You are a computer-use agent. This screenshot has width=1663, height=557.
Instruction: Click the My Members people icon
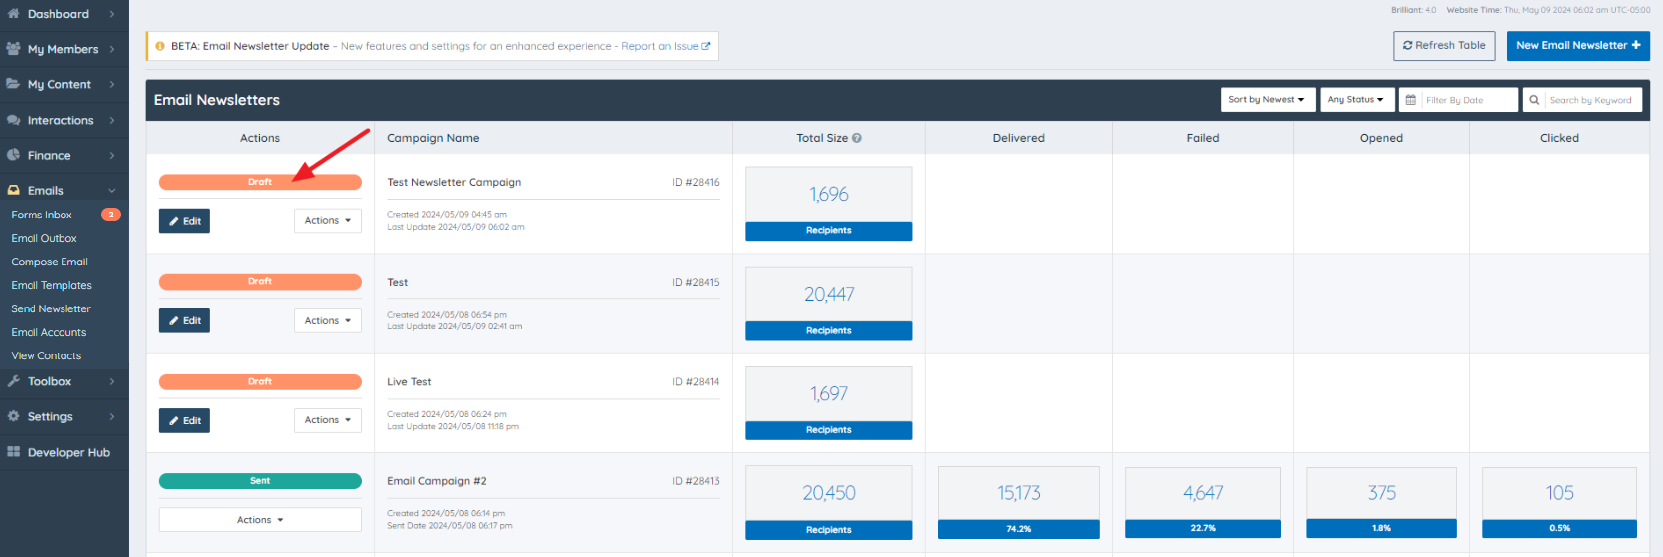[x=13, y=49]
